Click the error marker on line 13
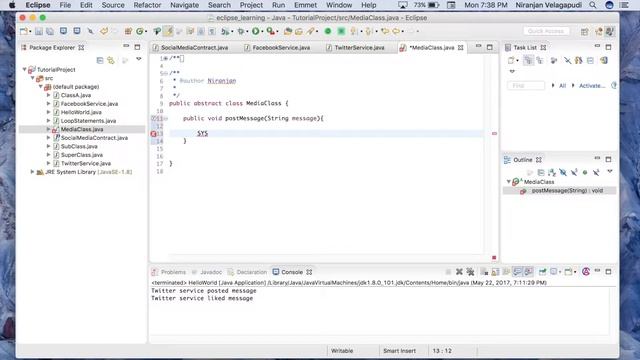This screenshot has width=640, height=360. (x=153, y=134)
